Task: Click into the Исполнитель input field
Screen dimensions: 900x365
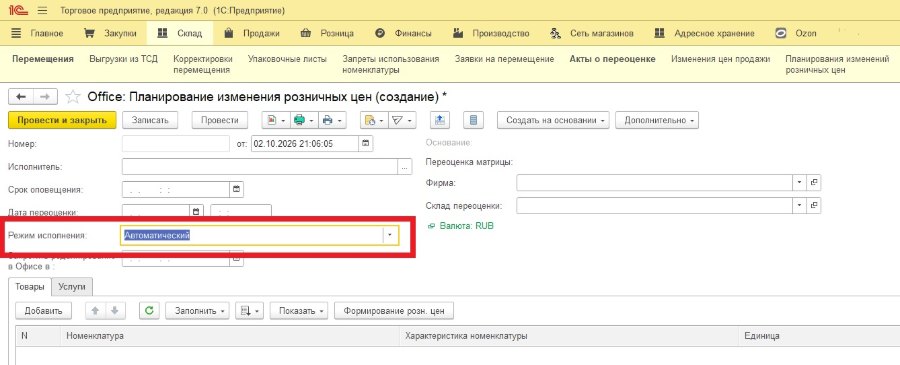Action: [259, 167]
